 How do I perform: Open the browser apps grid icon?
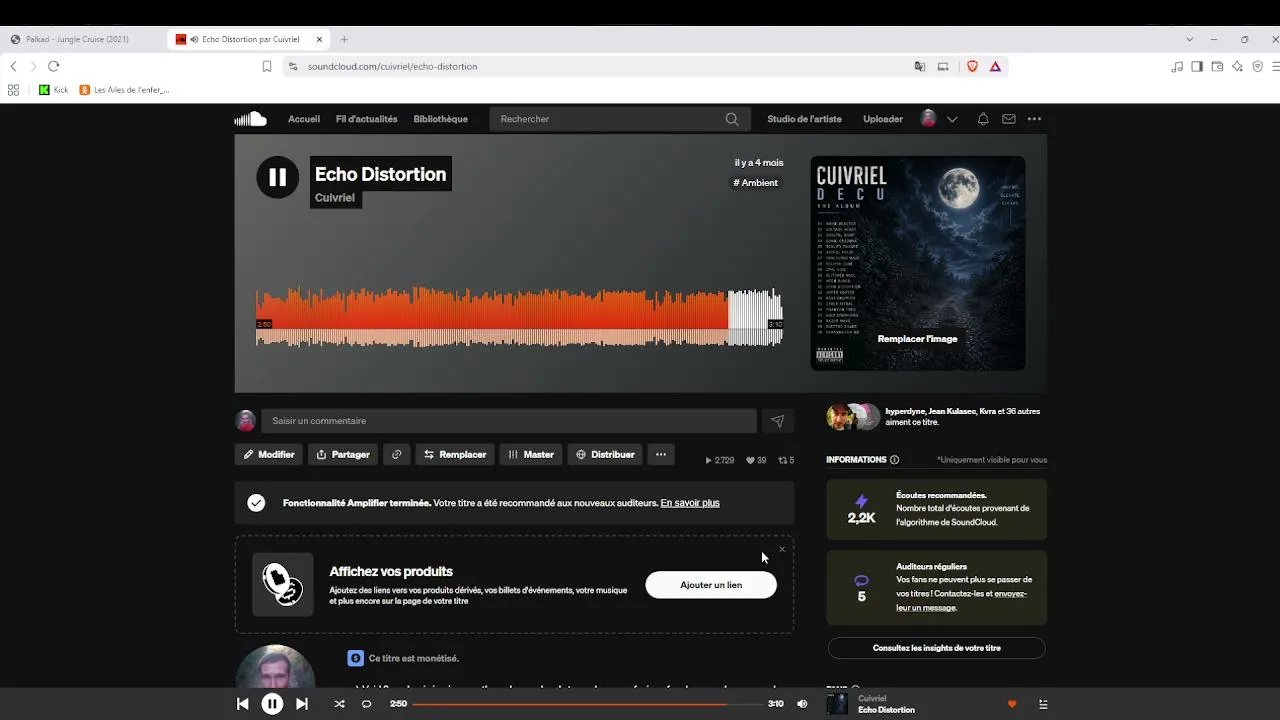13,90
